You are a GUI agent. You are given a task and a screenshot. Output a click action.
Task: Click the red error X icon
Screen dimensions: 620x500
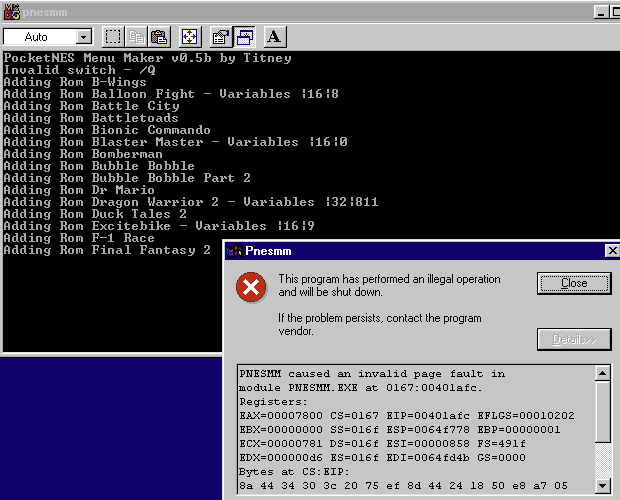coord(251,287)
